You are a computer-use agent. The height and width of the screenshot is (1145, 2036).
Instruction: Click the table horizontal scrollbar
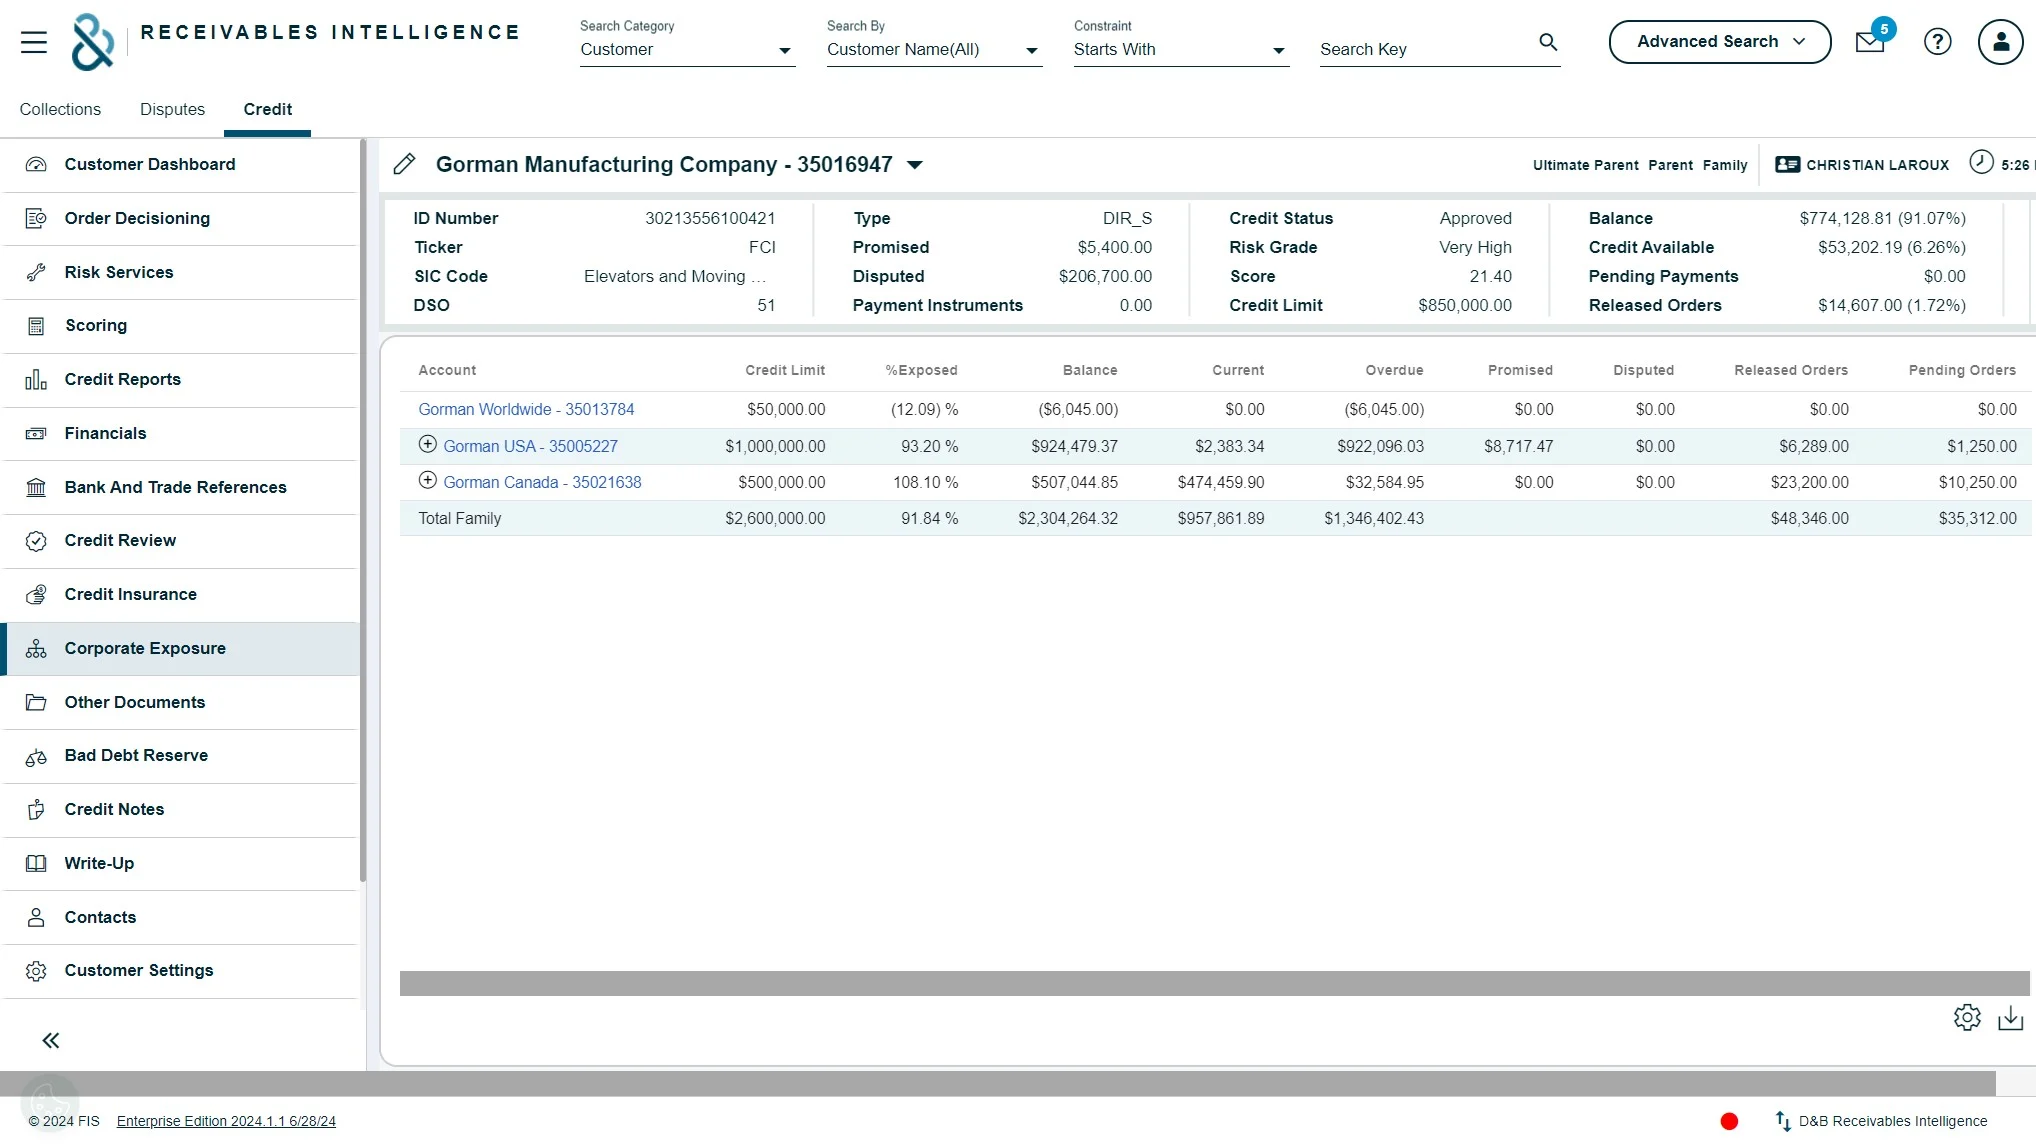pyautogui.click(x=1214, y=983)
